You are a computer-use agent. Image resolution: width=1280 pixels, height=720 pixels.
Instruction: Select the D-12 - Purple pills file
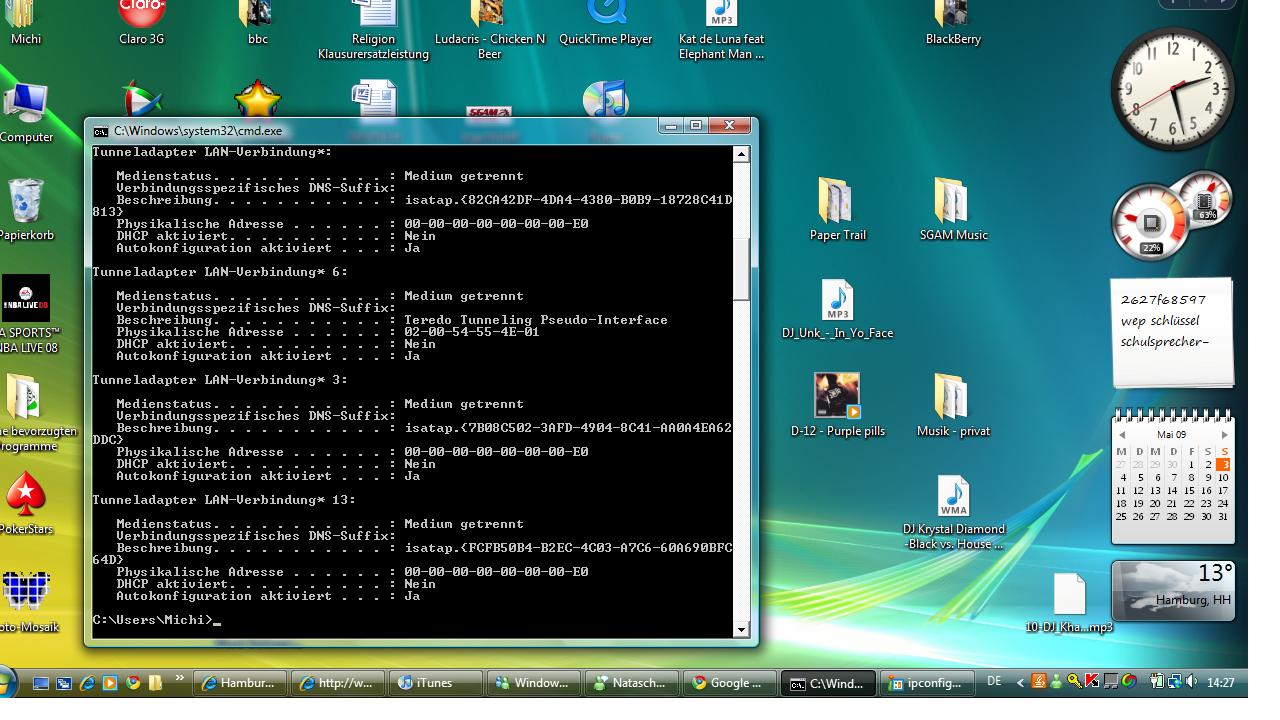(837, 405)
